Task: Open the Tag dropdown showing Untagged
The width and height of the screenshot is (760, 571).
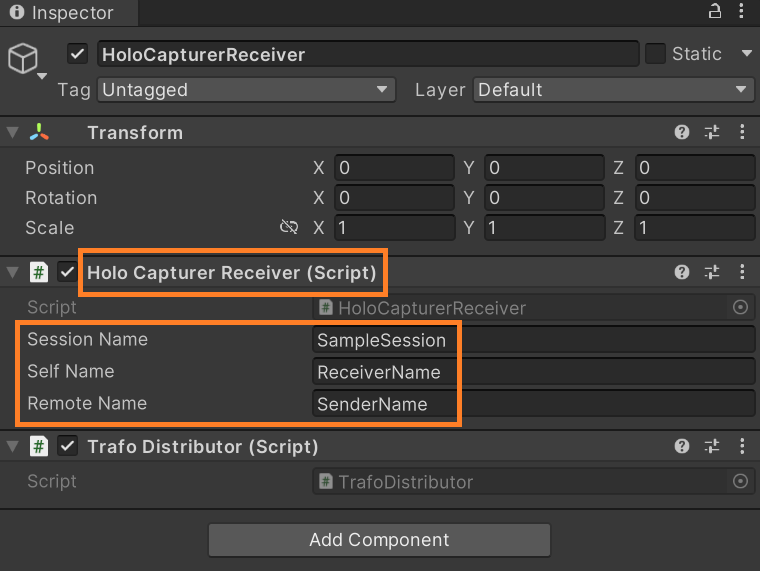Action: (246, 90)
